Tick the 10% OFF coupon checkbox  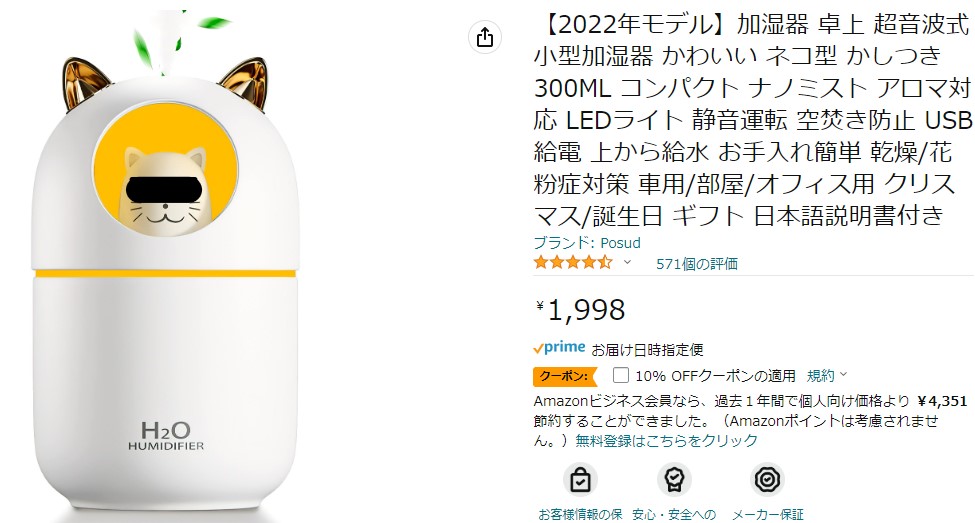(621, 375)
